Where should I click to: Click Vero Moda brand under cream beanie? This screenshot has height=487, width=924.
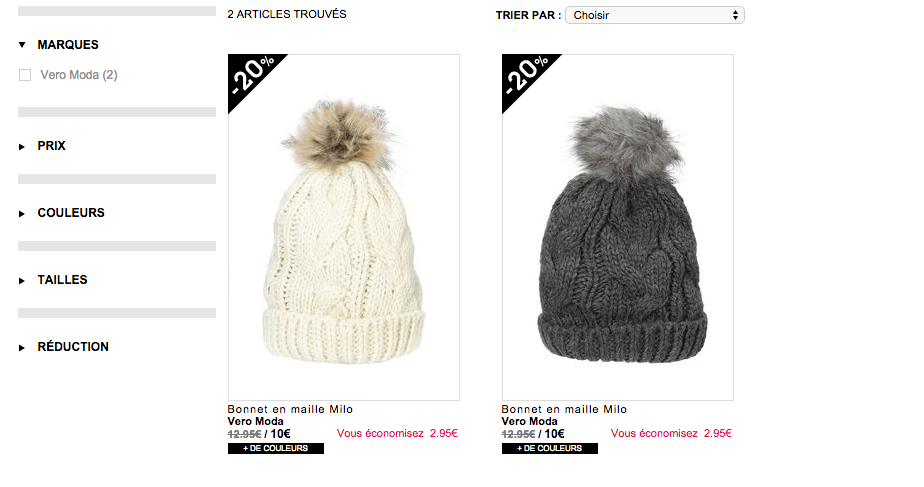(255, 422)
